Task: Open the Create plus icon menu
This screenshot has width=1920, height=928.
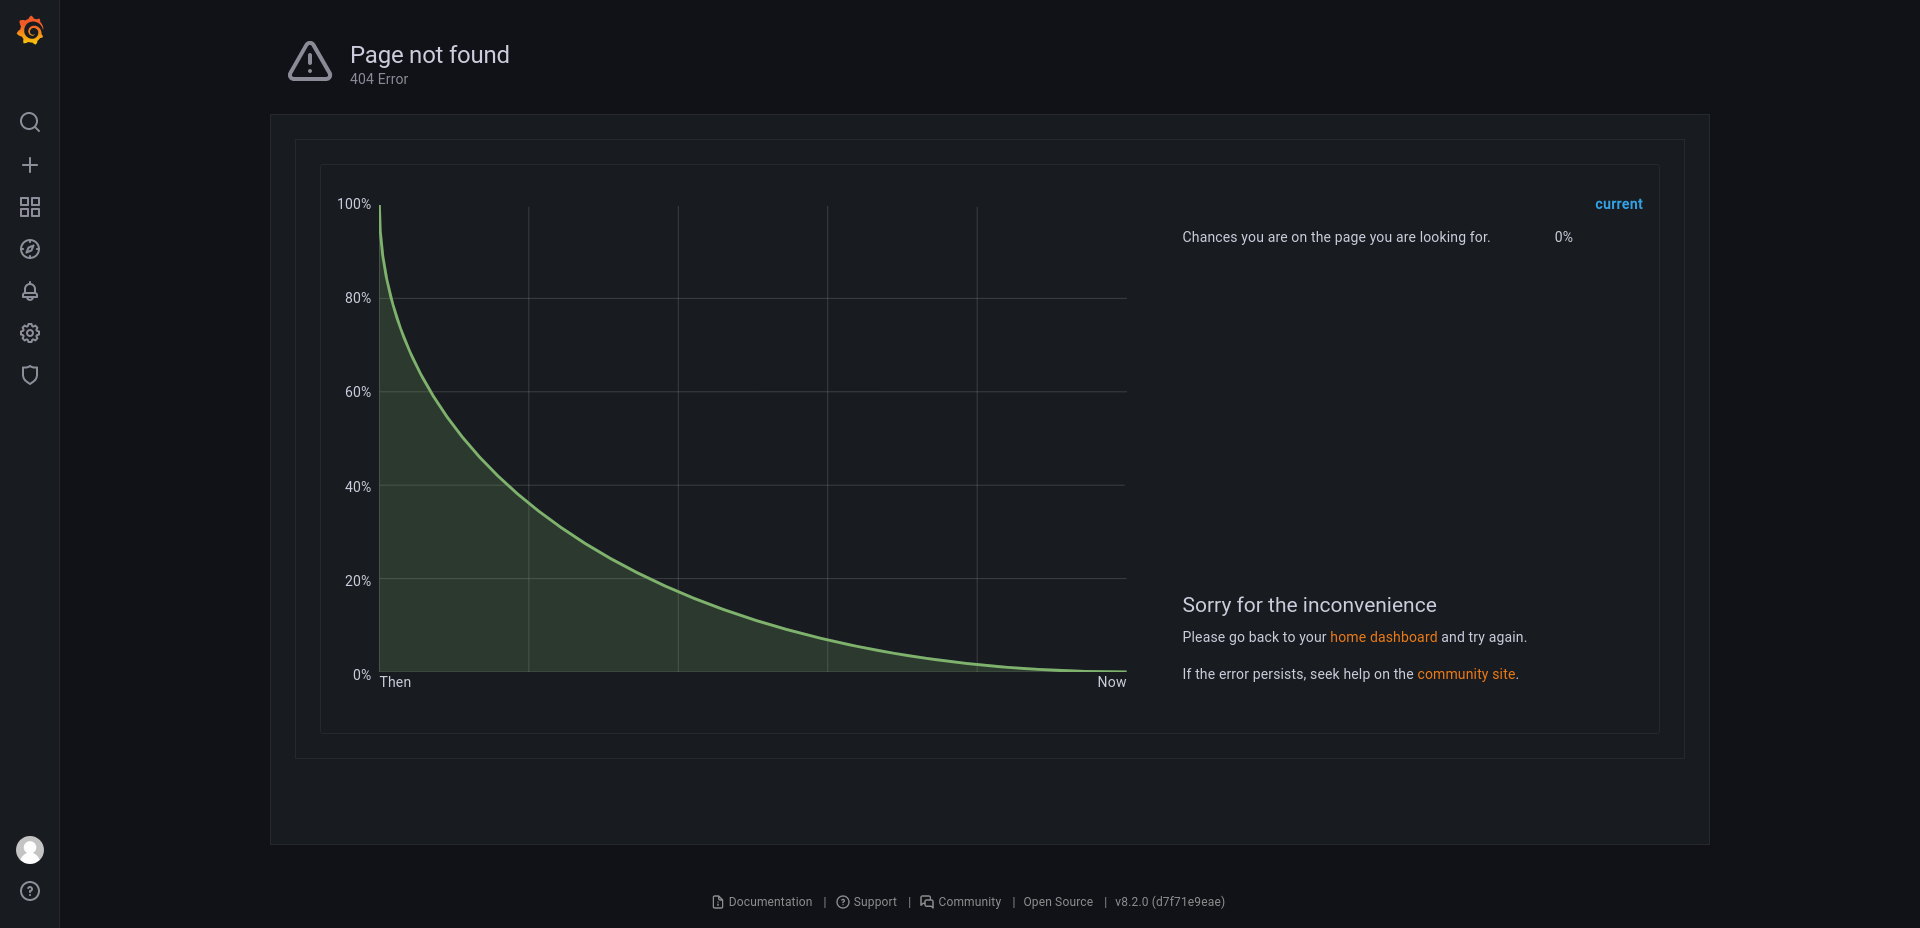Action: click(x=30, y=165)
